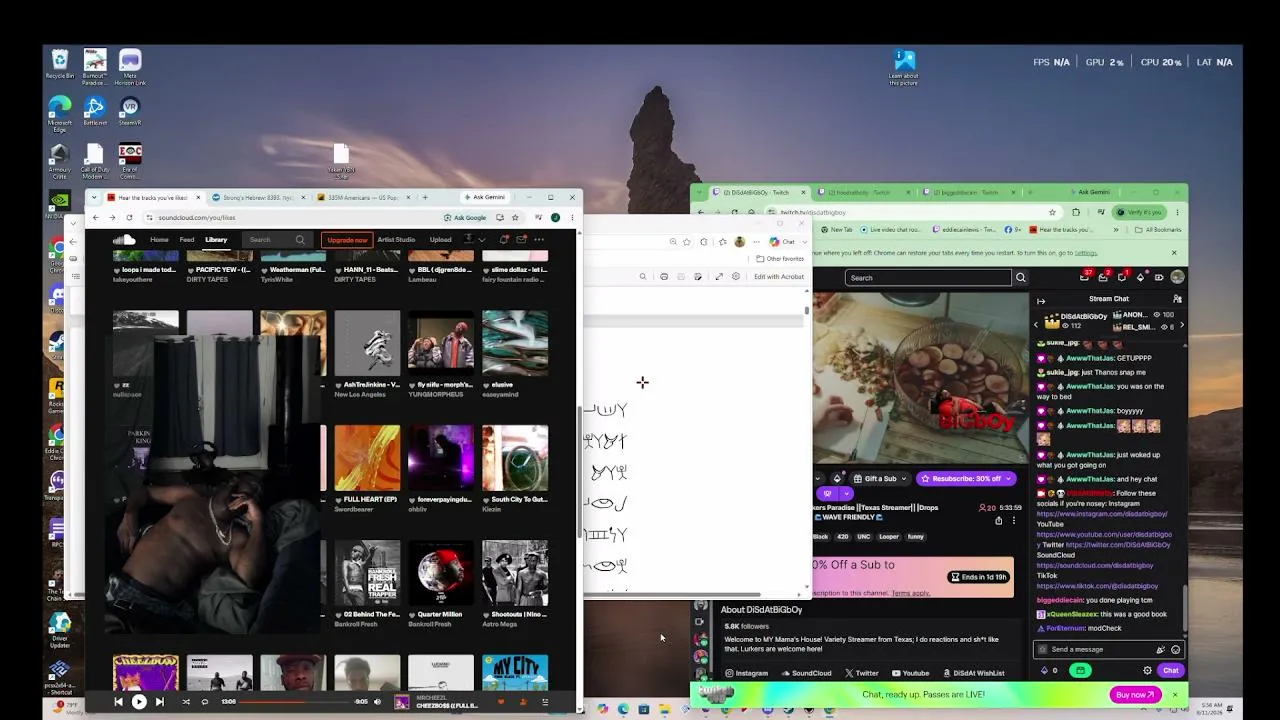1280x720 pixels.
Task: Open Chrome menu in SoundCloud window
Action: click(573, 217)
